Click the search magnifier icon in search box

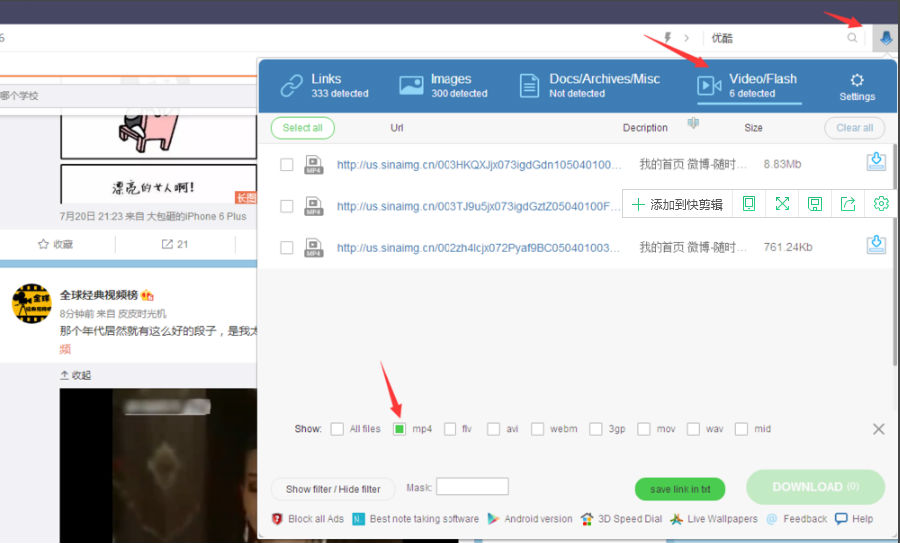852,38
